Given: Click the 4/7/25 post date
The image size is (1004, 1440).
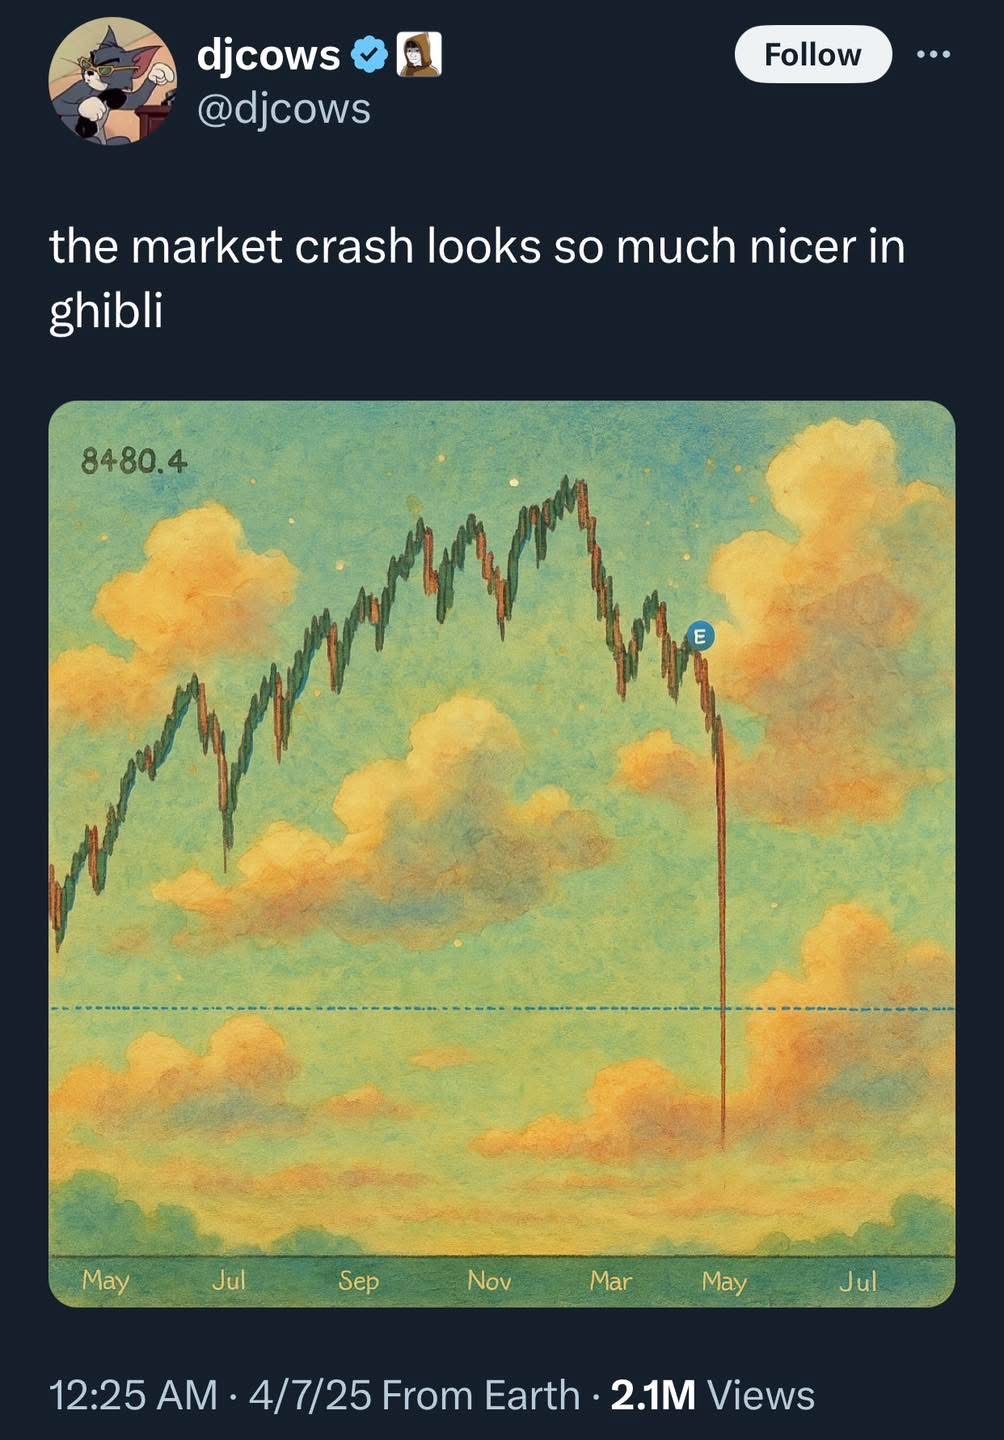Looking at the screenshot, I should coord(310,1395).
